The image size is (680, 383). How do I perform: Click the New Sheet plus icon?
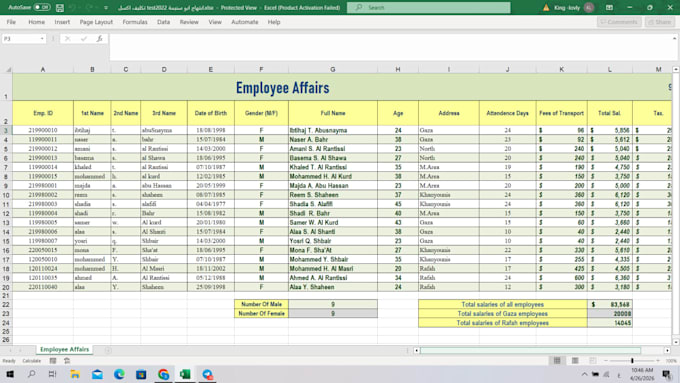click(x=108, y=350)
